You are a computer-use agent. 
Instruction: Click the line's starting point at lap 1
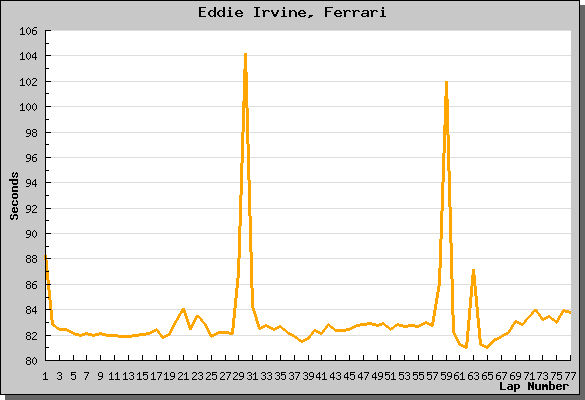click(x=46, y=257)
